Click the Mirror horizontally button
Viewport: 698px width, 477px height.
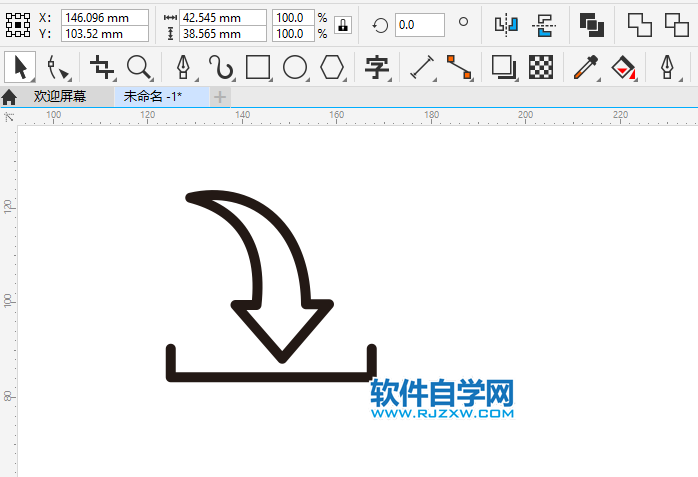(507, 25)
